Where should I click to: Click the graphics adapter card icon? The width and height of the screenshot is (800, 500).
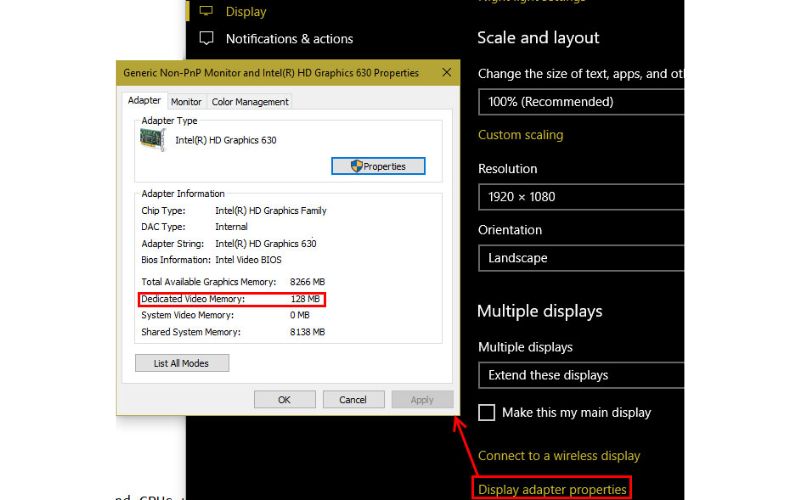154,139
